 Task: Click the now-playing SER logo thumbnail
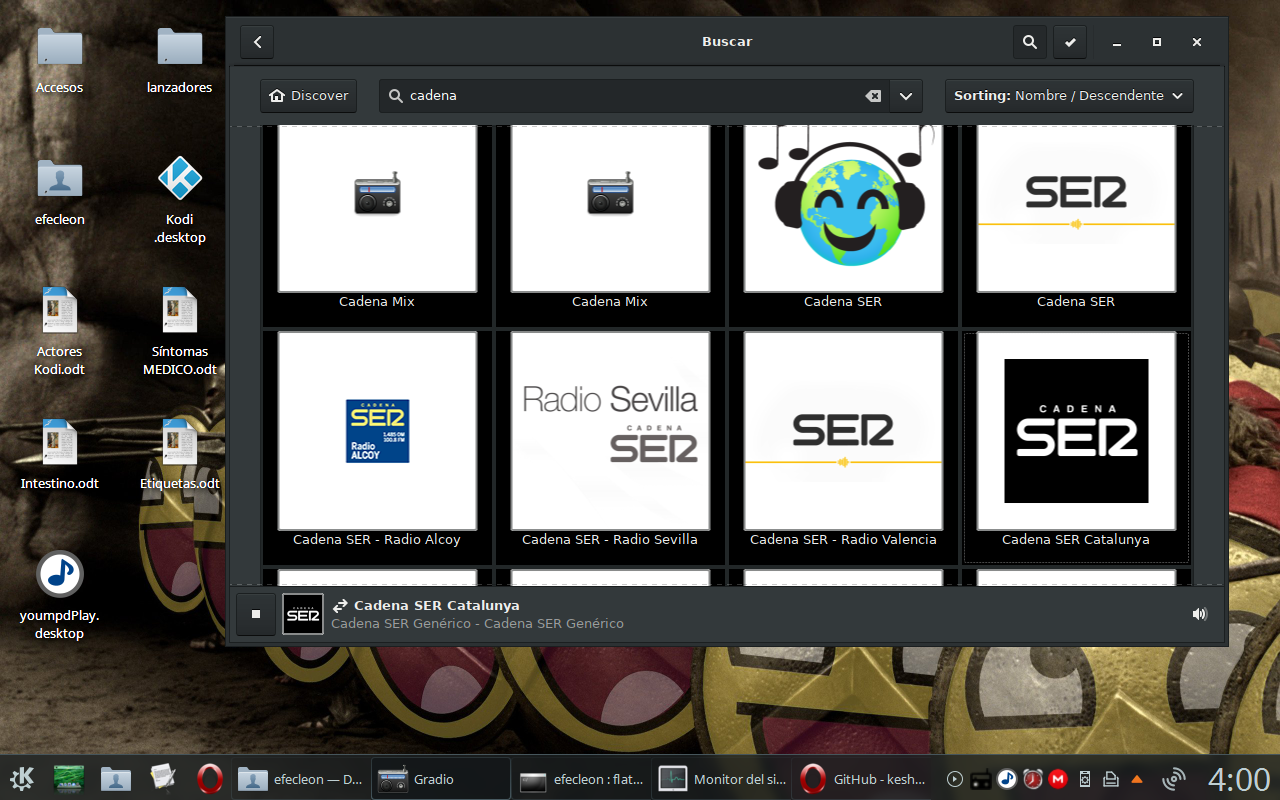pos(303,614)
